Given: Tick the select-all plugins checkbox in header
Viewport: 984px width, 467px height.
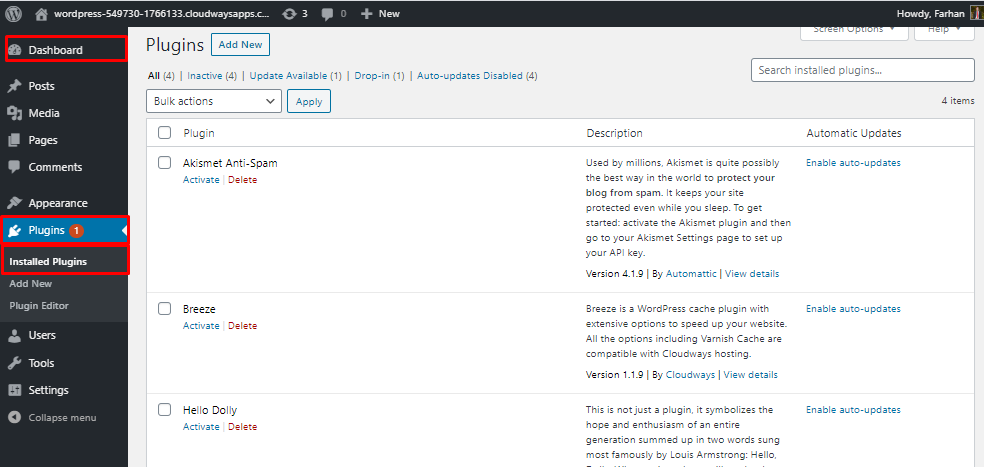Looking at the screenshot, I should (x=164, y=132).
